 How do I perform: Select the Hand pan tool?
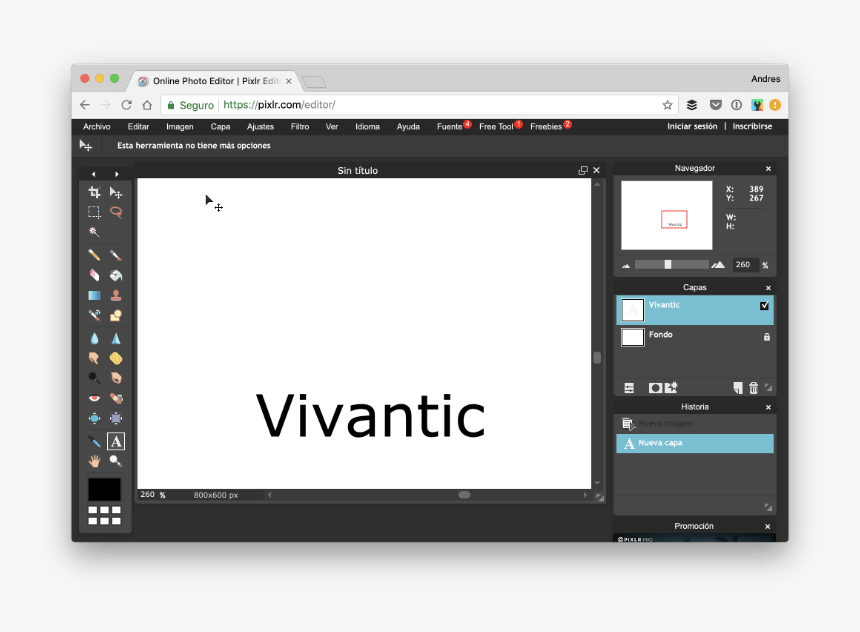94,461
